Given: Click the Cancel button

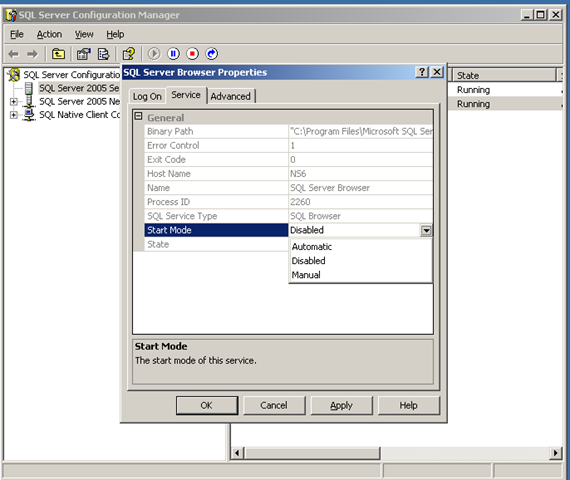Looking at the screenshot, I should click(x=274, y=405).
